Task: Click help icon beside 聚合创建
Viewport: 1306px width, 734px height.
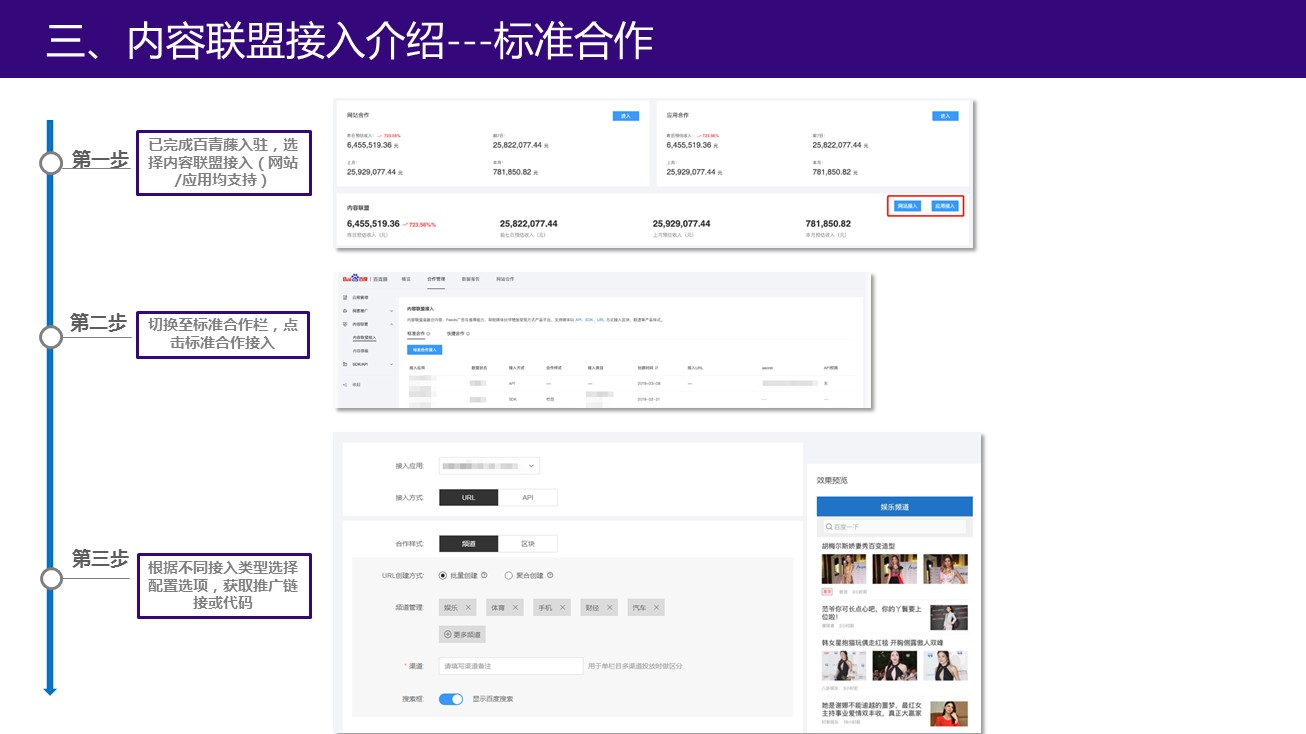Action: pos(550,575)
